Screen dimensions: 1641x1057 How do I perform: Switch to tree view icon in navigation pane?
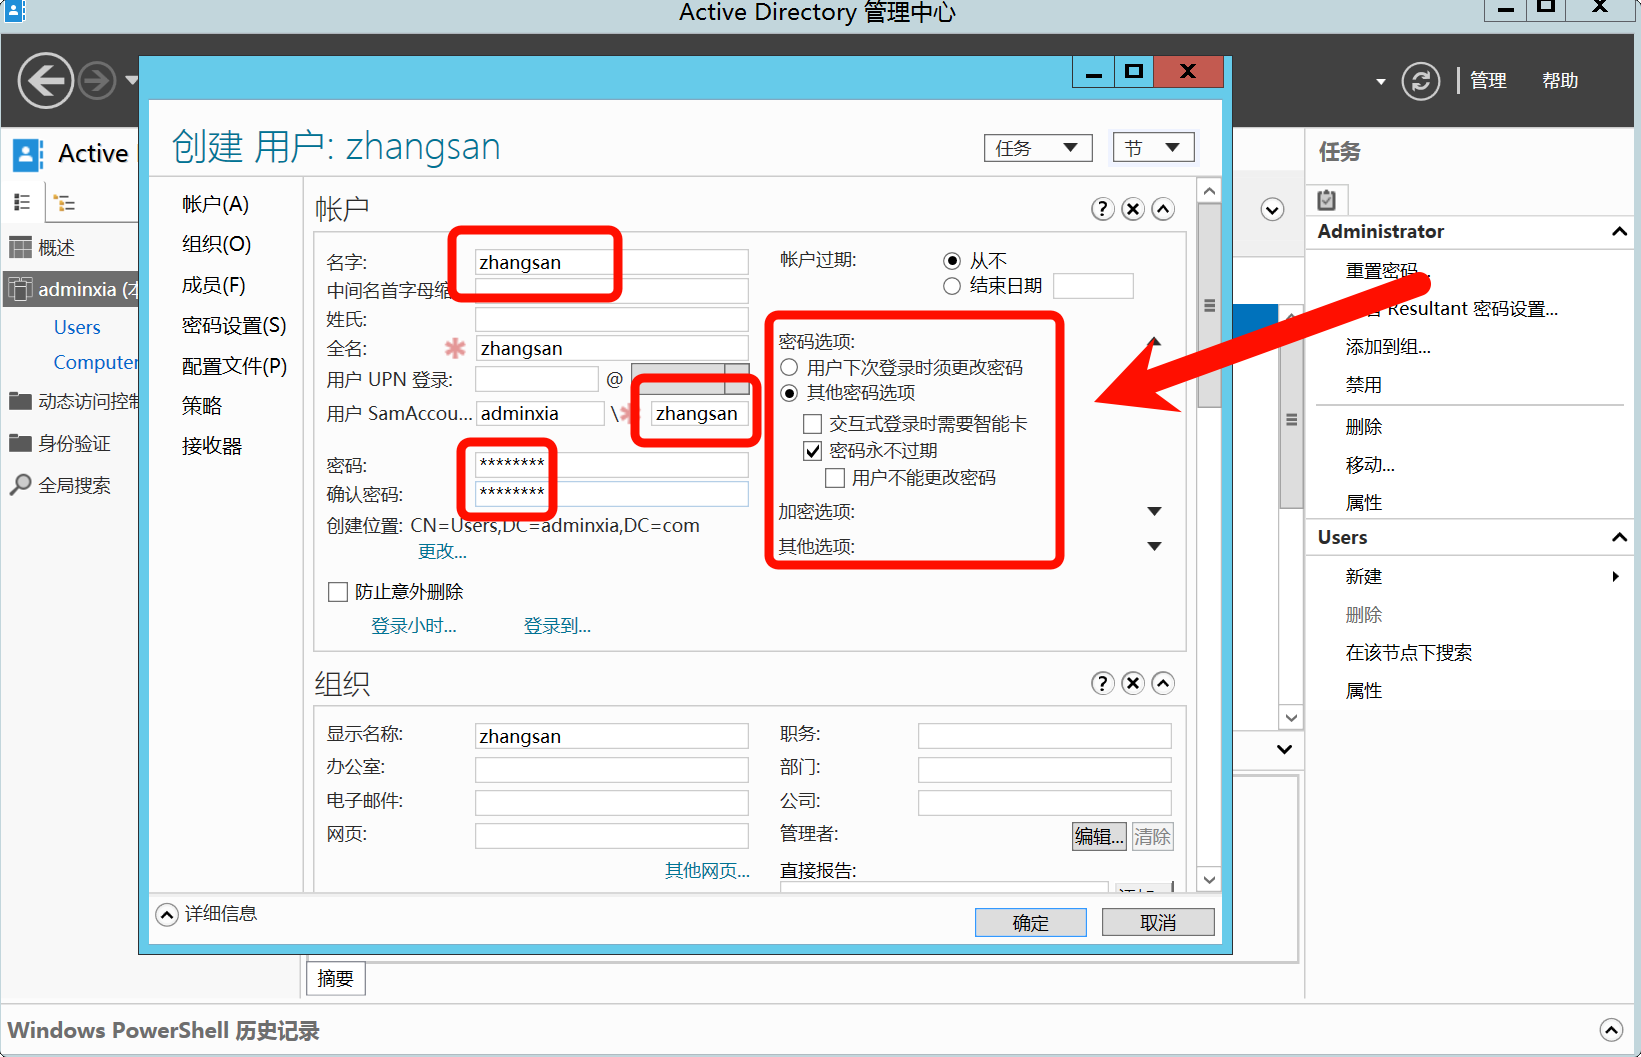[65, 203]
